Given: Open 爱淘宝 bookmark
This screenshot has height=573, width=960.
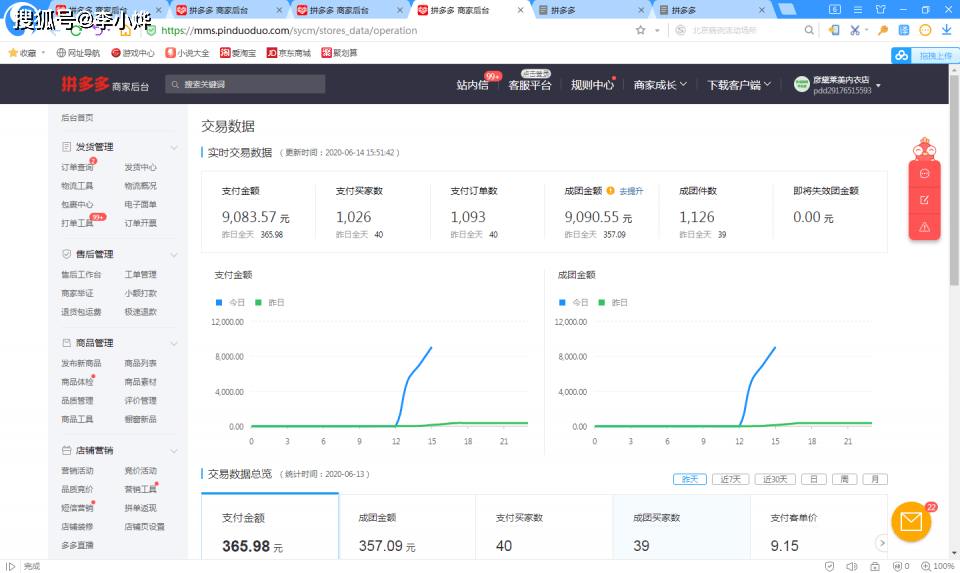Looking at the screenshot, I should (x=238, y=53).
